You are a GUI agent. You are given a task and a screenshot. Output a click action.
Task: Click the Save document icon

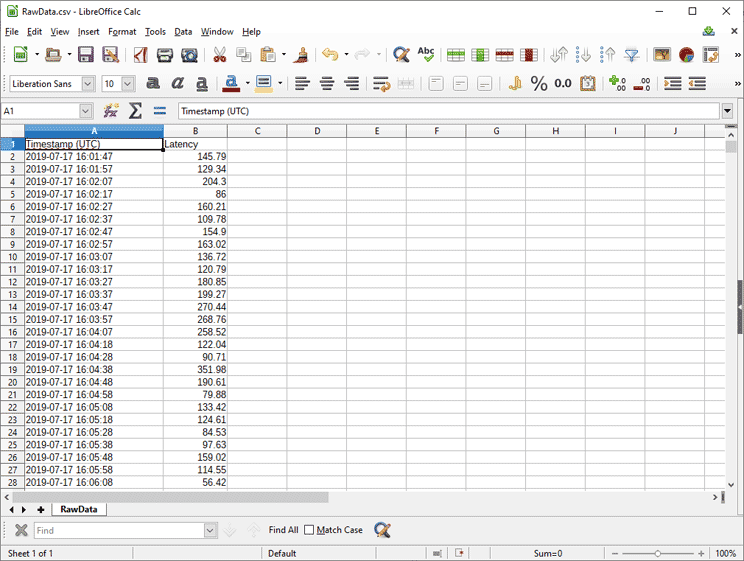pyautogui.click(x=85, y=55)
